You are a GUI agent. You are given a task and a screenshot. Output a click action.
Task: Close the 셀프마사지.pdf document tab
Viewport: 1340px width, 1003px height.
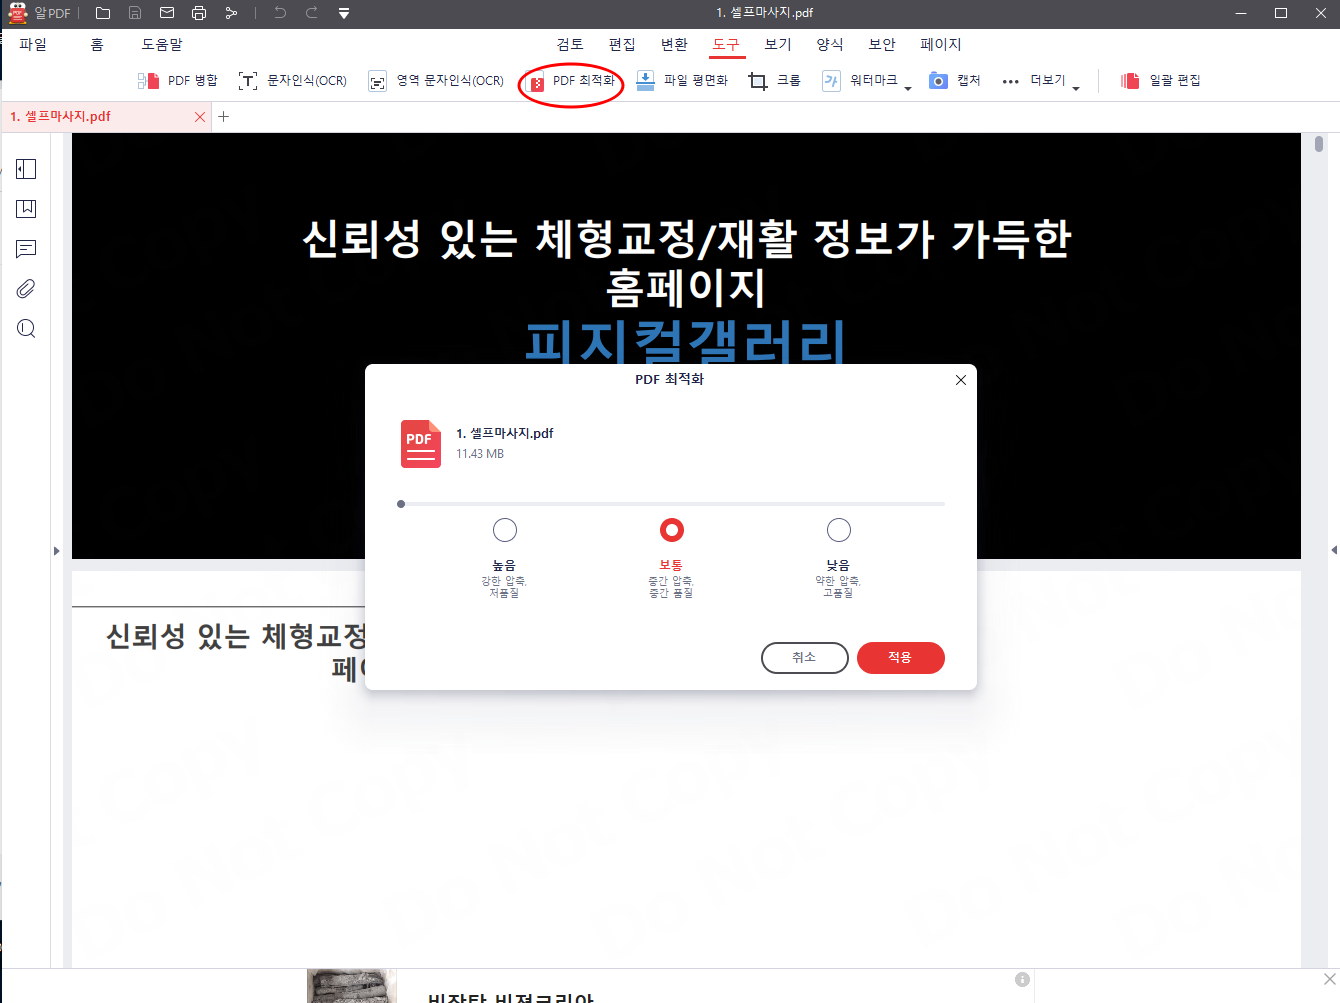coord(200,117)
